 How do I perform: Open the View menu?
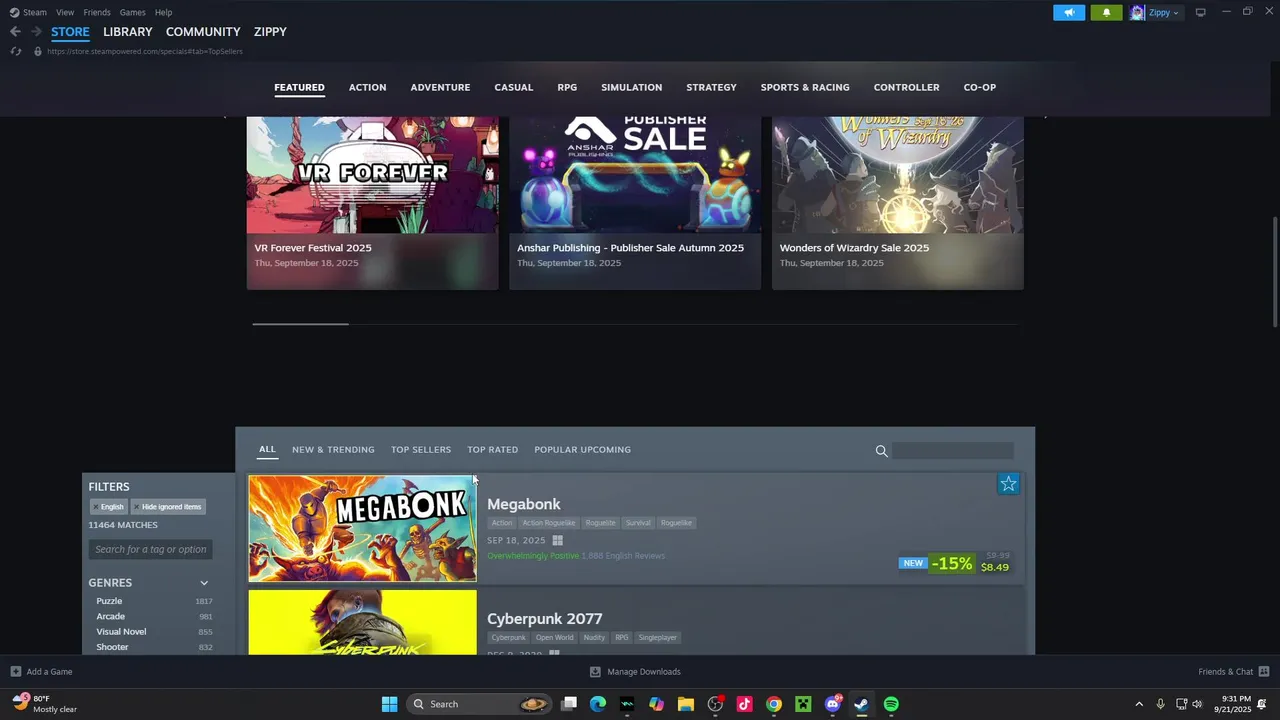click(65, 12)
